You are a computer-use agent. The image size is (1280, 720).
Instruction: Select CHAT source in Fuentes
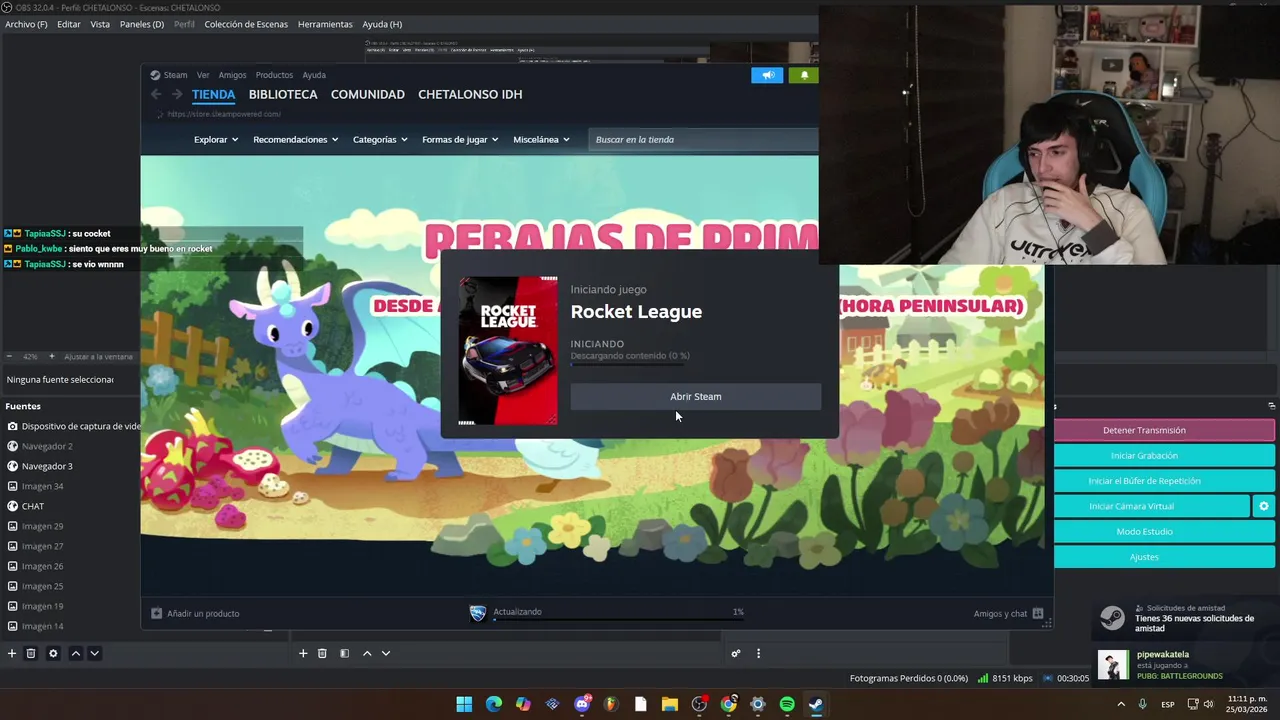33,506
